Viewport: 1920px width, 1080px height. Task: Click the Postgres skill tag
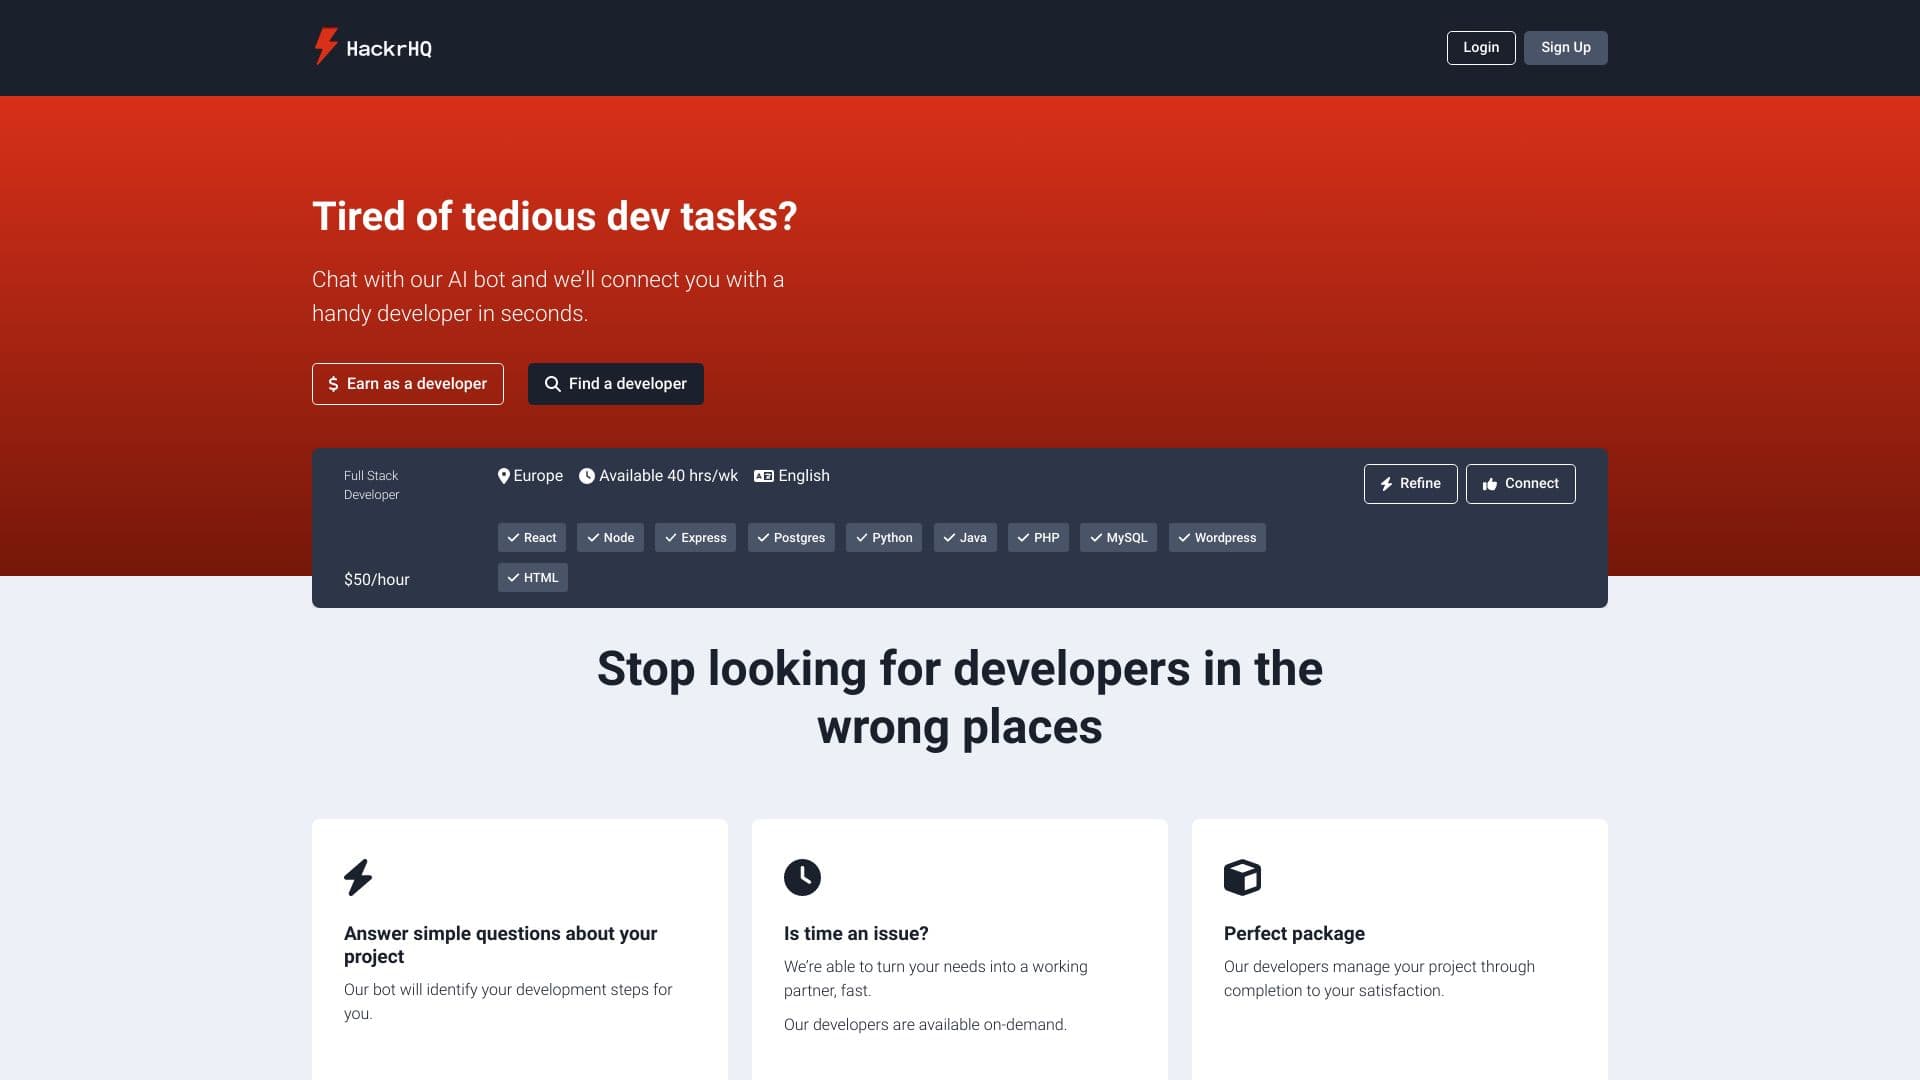791,538
